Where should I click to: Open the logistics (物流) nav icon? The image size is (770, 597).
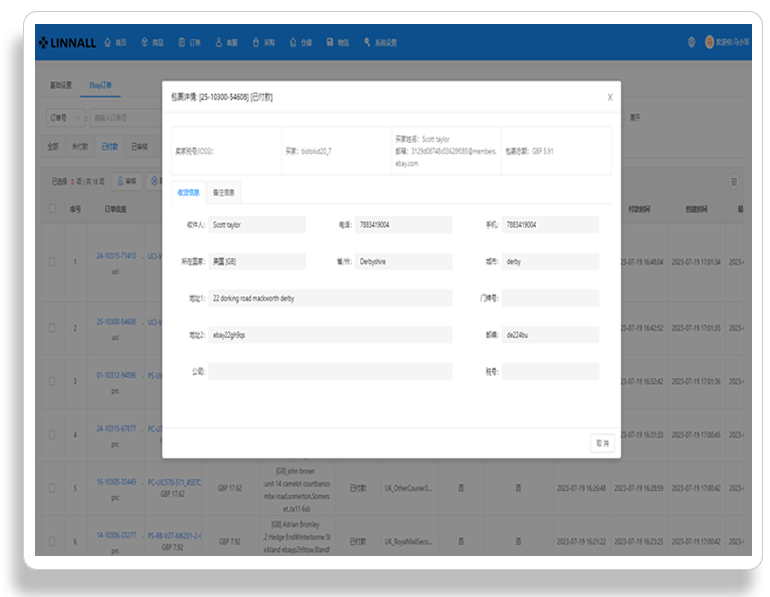330,43
